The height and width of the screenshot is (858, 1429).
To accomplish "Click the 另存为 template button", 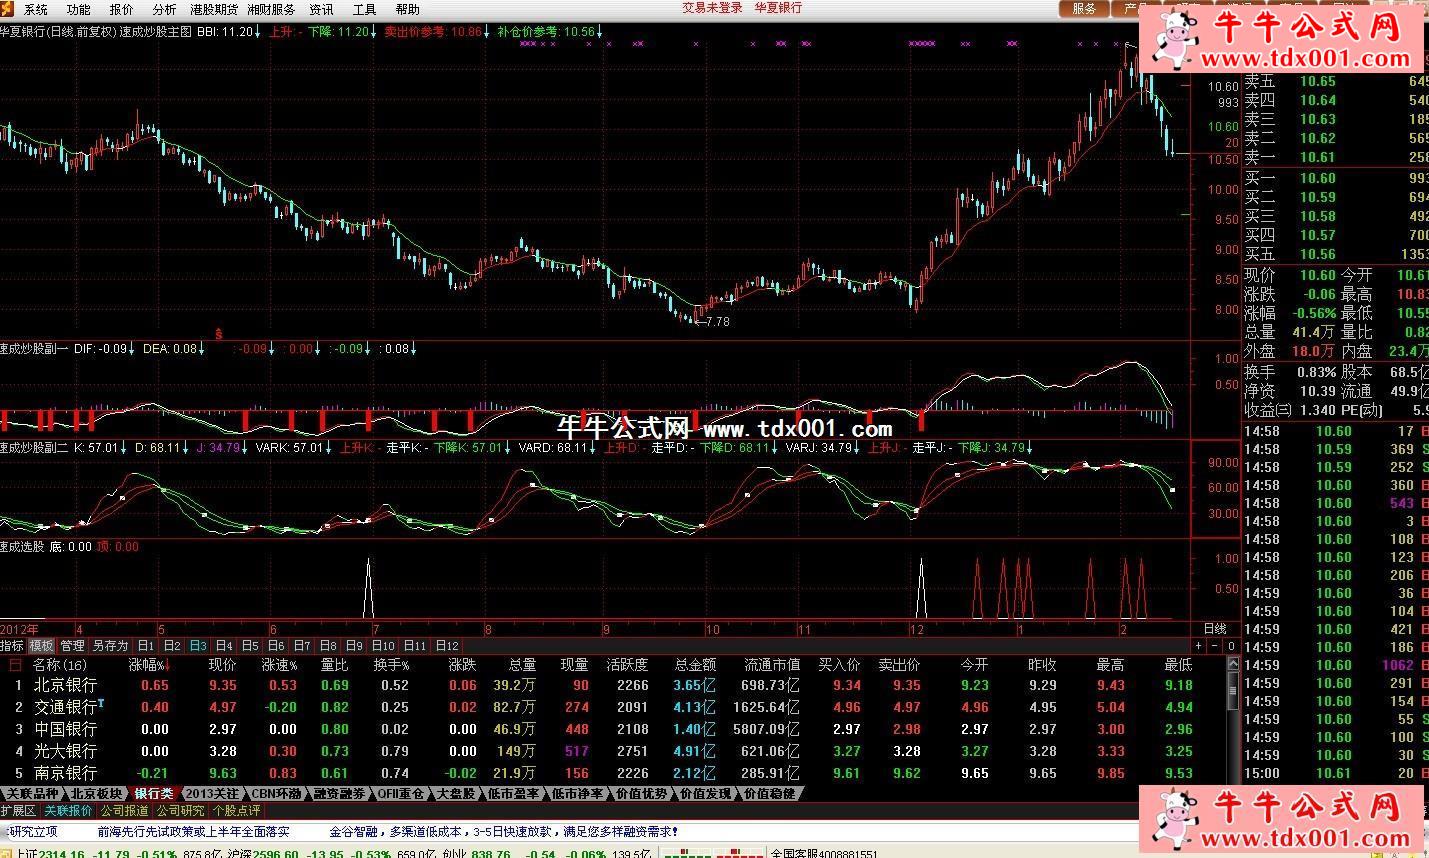I will pos(110,646).
